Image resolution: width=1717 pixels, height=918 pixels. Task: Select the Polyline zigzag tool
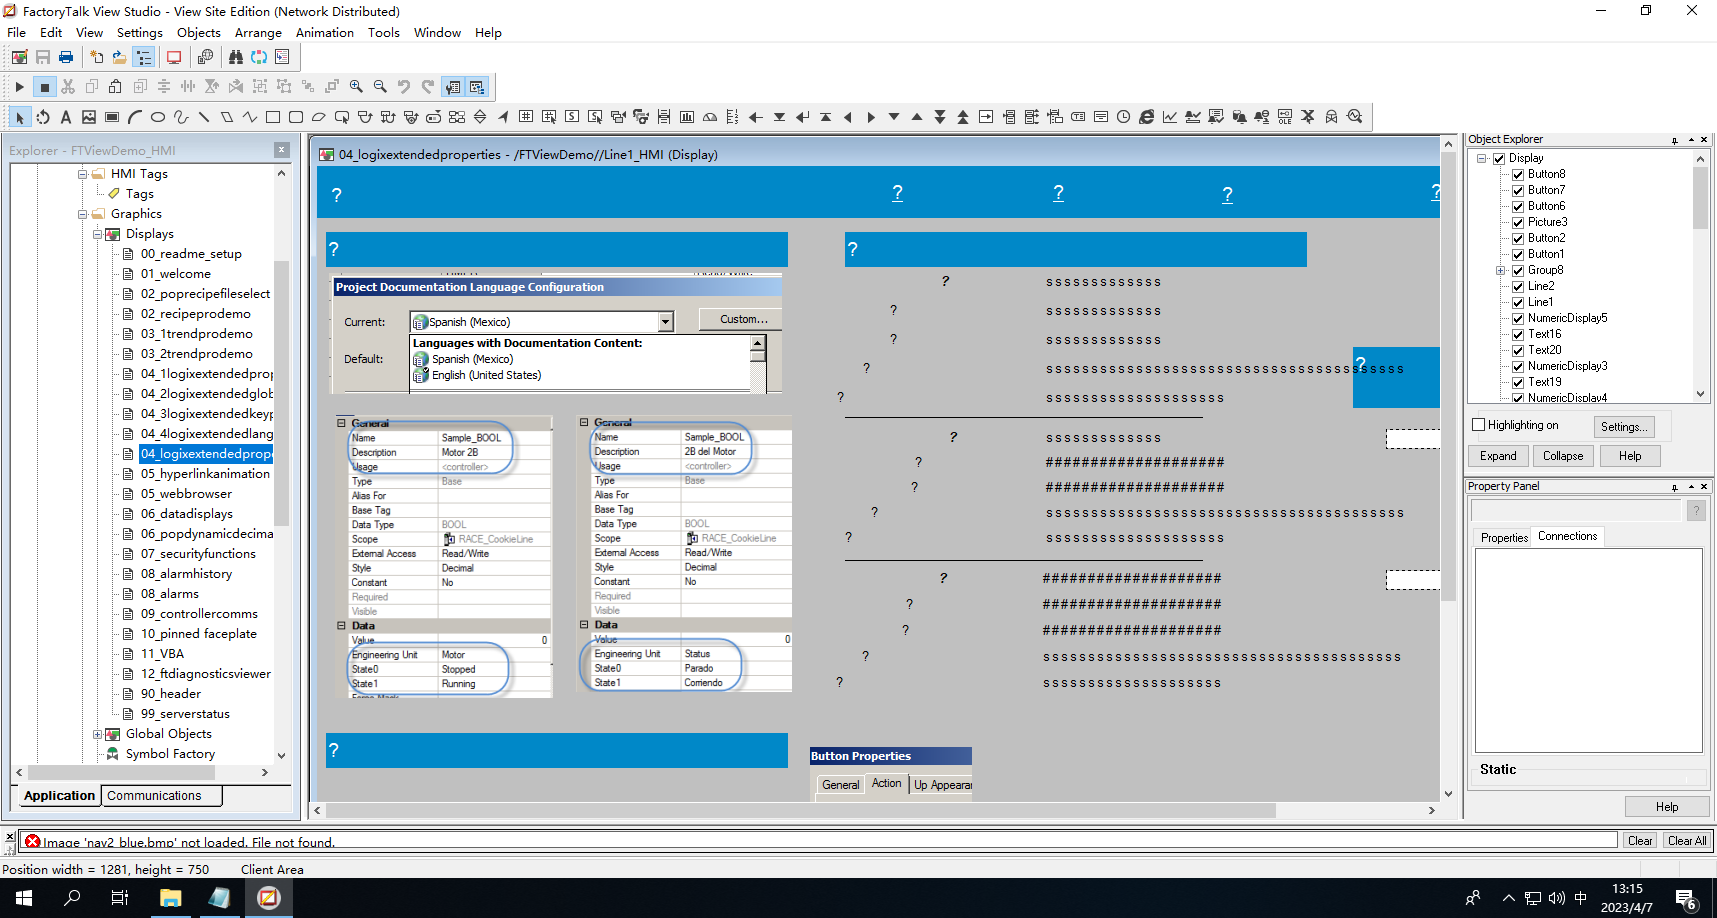(250, 117)
